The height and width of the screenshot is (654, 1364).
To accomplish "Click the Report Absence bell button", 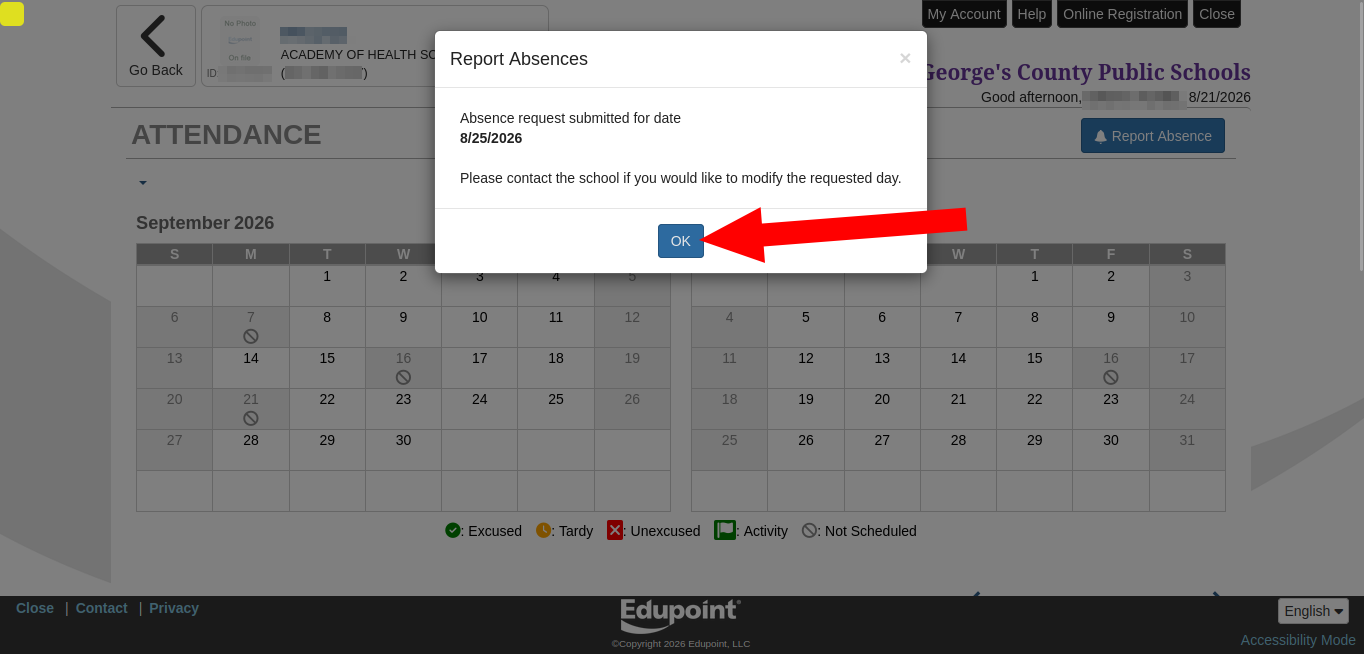I will coord(1152,136).
